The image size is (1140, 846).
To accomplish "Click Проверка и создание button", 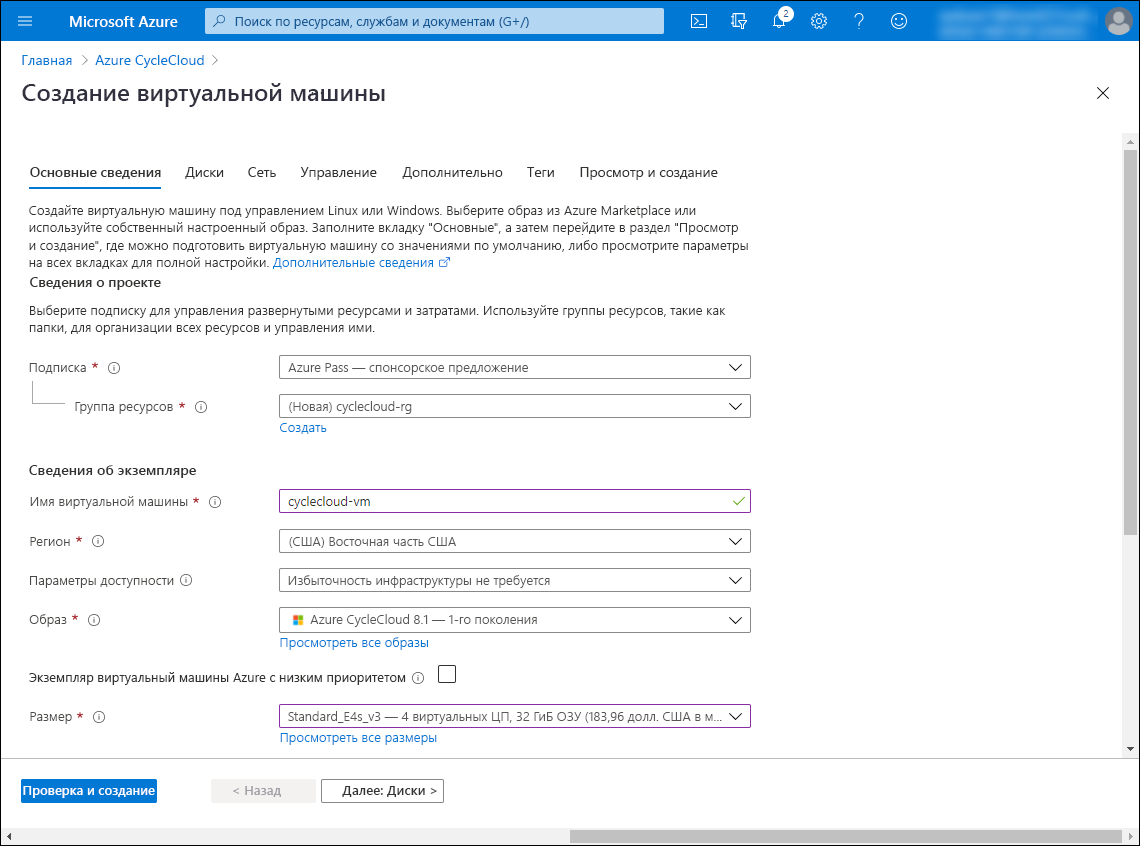I will pyautogui.click(x=89, y=791).
